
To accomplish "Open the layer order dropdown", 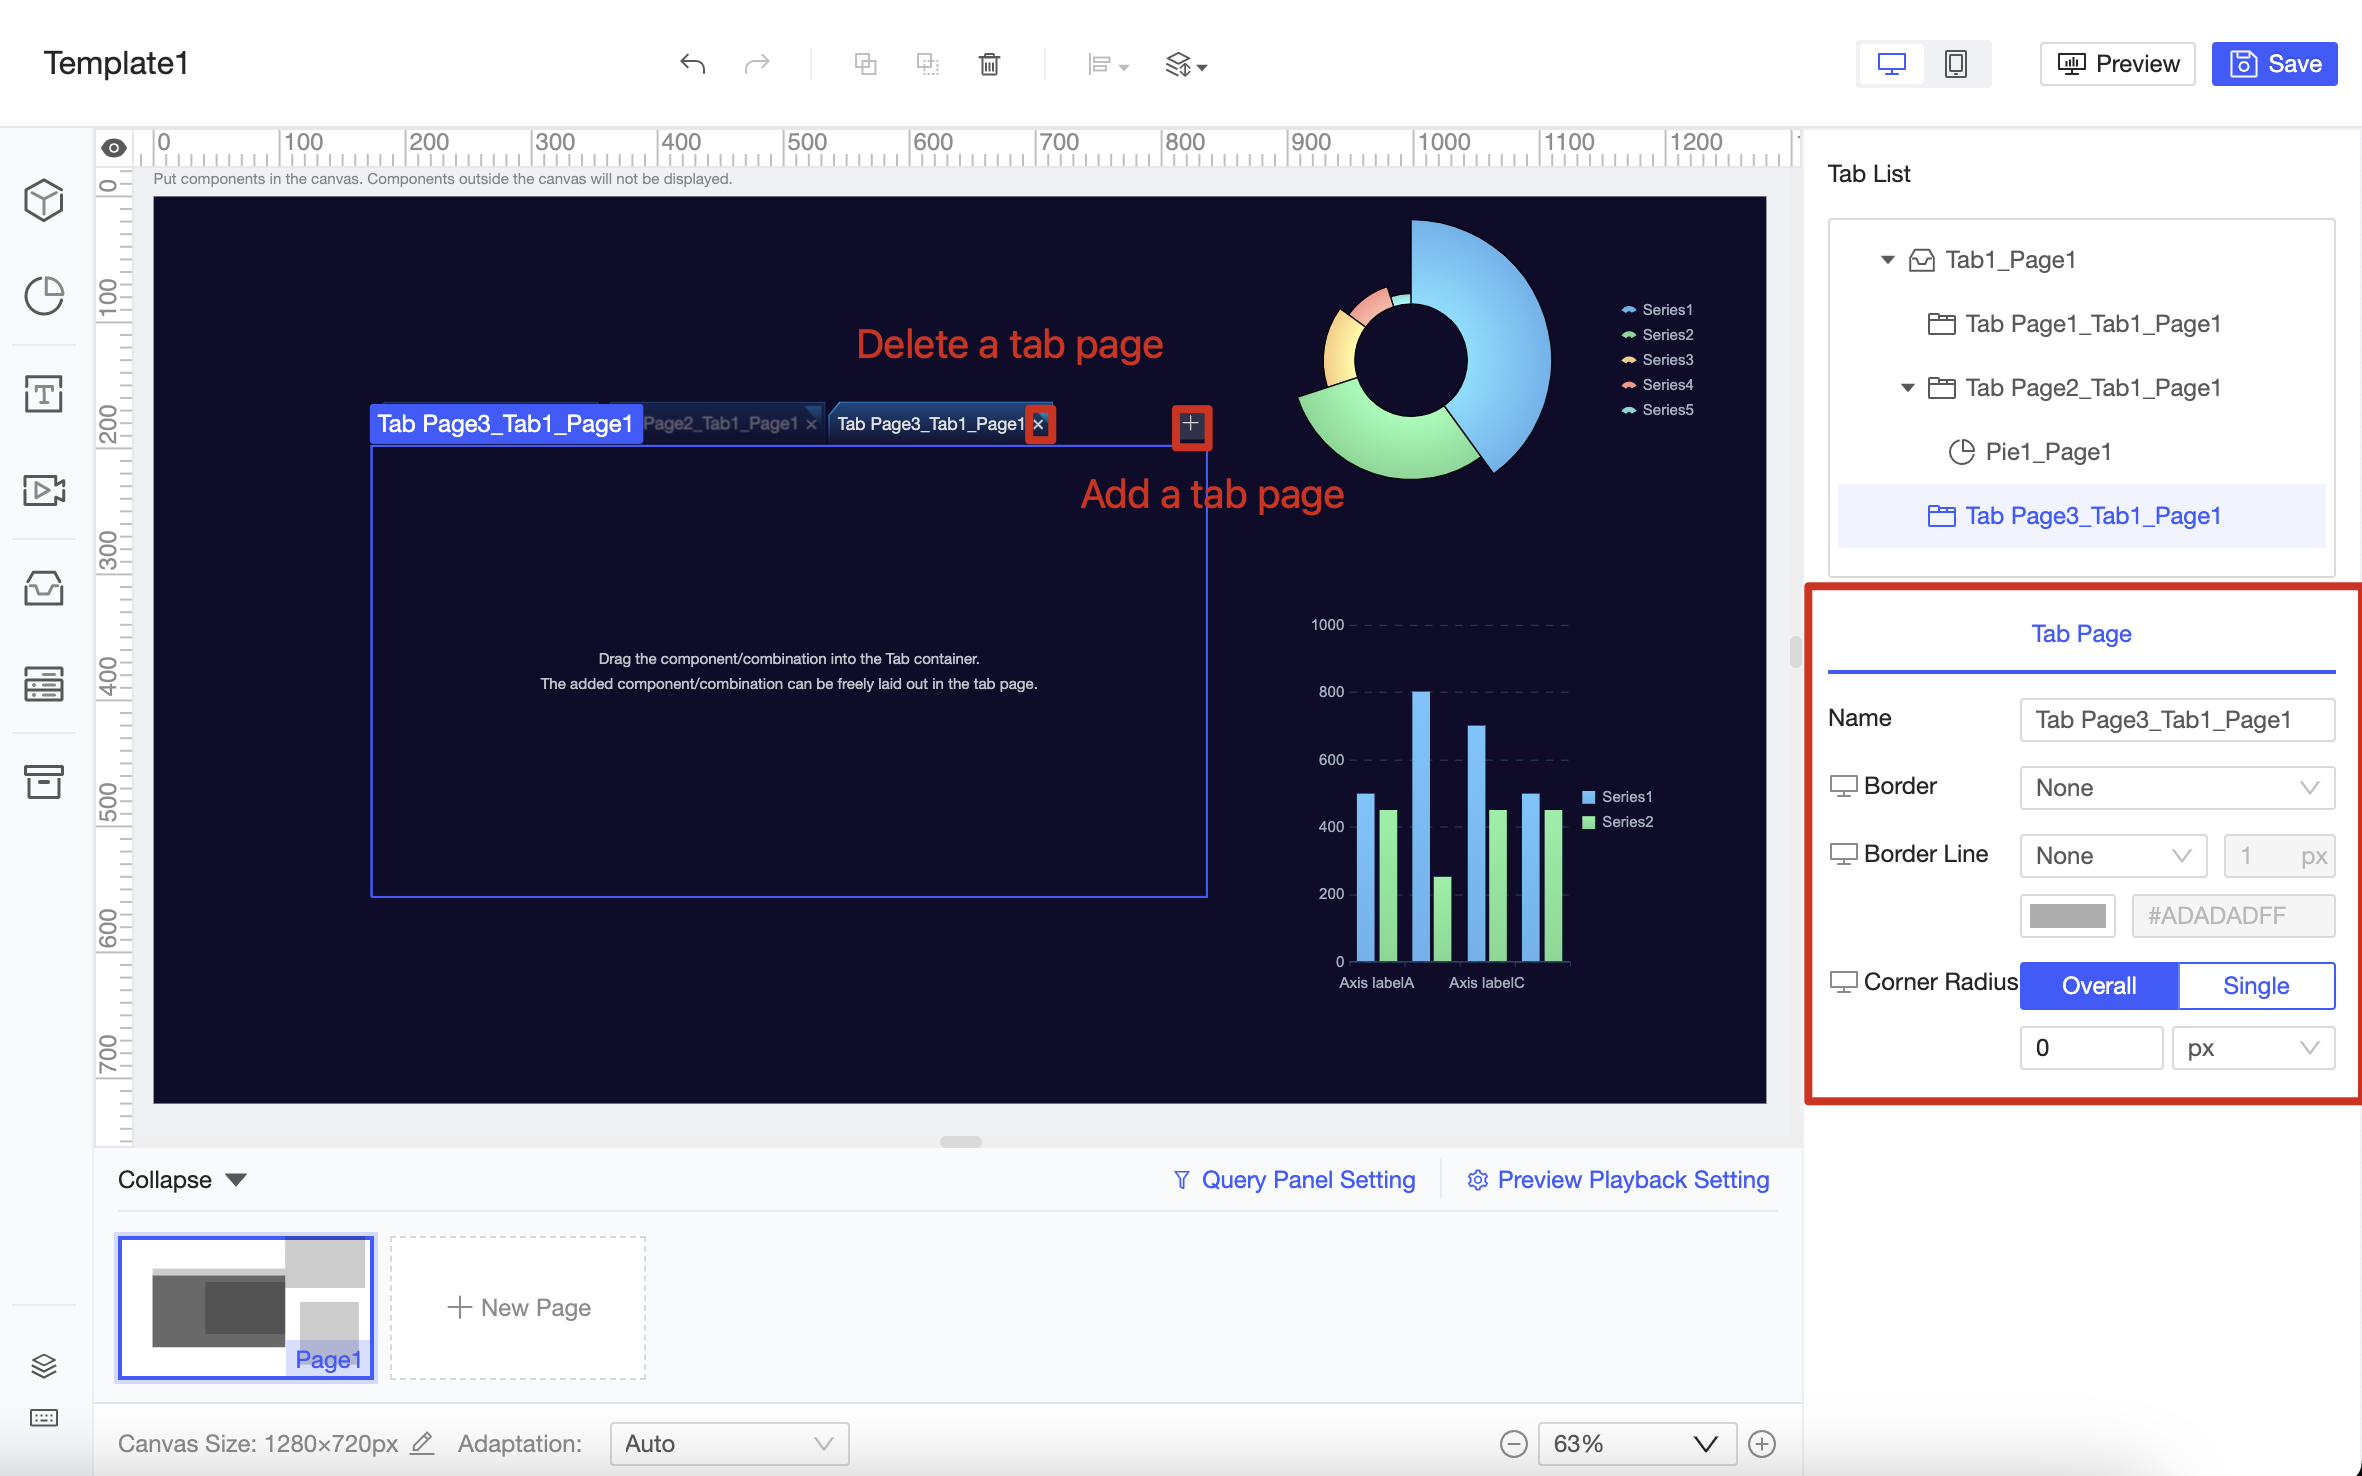I will pyautogui.click(x=1186, y=65).
